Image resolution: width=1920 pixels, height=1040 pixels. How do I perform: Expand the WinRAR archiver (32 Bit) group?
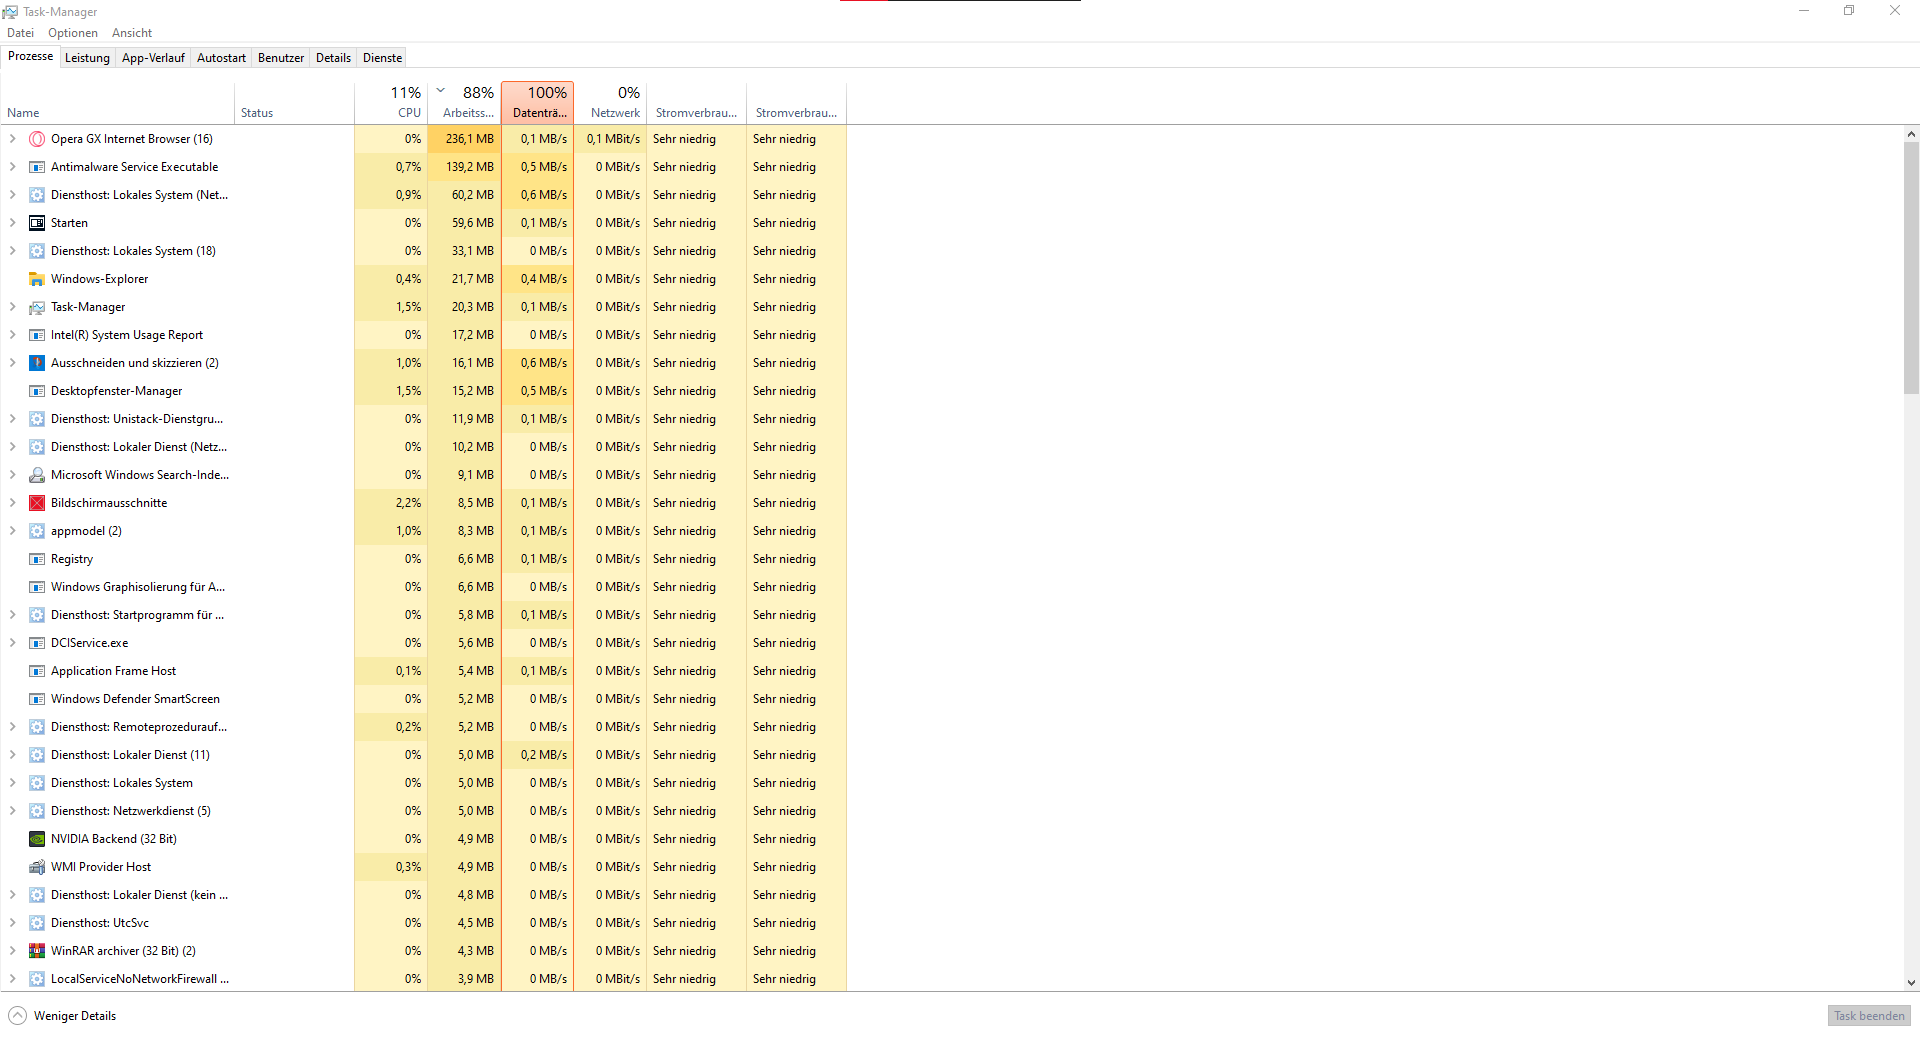(12, 950)
